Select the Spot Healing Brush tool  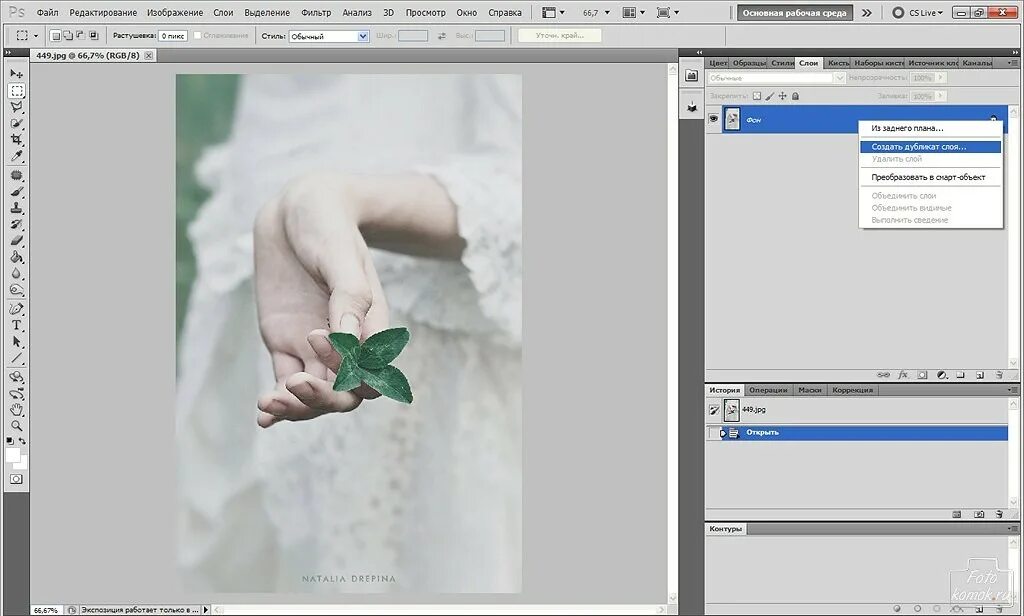click(x=16, y=175)
